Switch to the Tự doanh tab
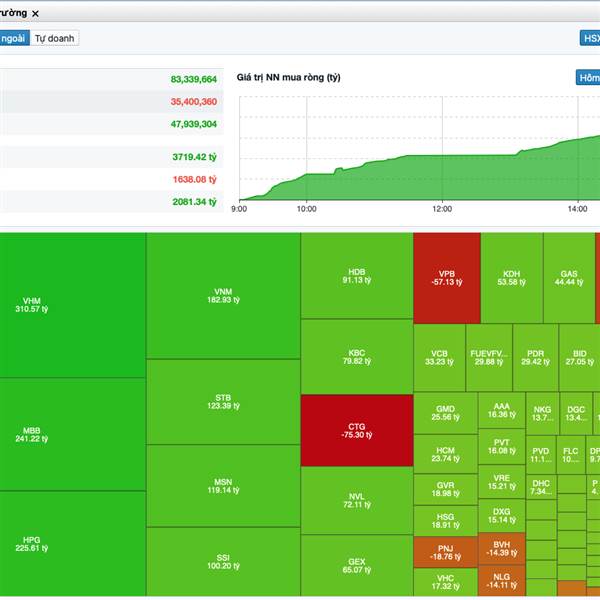 (x=54, y=38)
